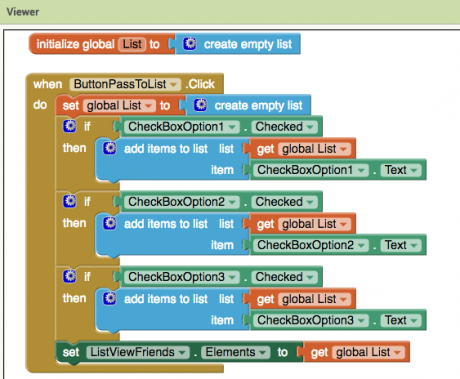Open Checked property dropdown for CheckBoxOption1

[x=284, y=127]
